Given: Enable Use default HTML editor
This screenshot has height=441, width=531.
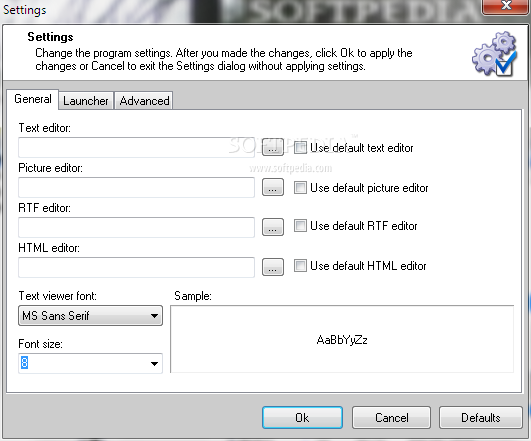Looking at the screenshot, I should pyautogui.click(x=300, y=266).
